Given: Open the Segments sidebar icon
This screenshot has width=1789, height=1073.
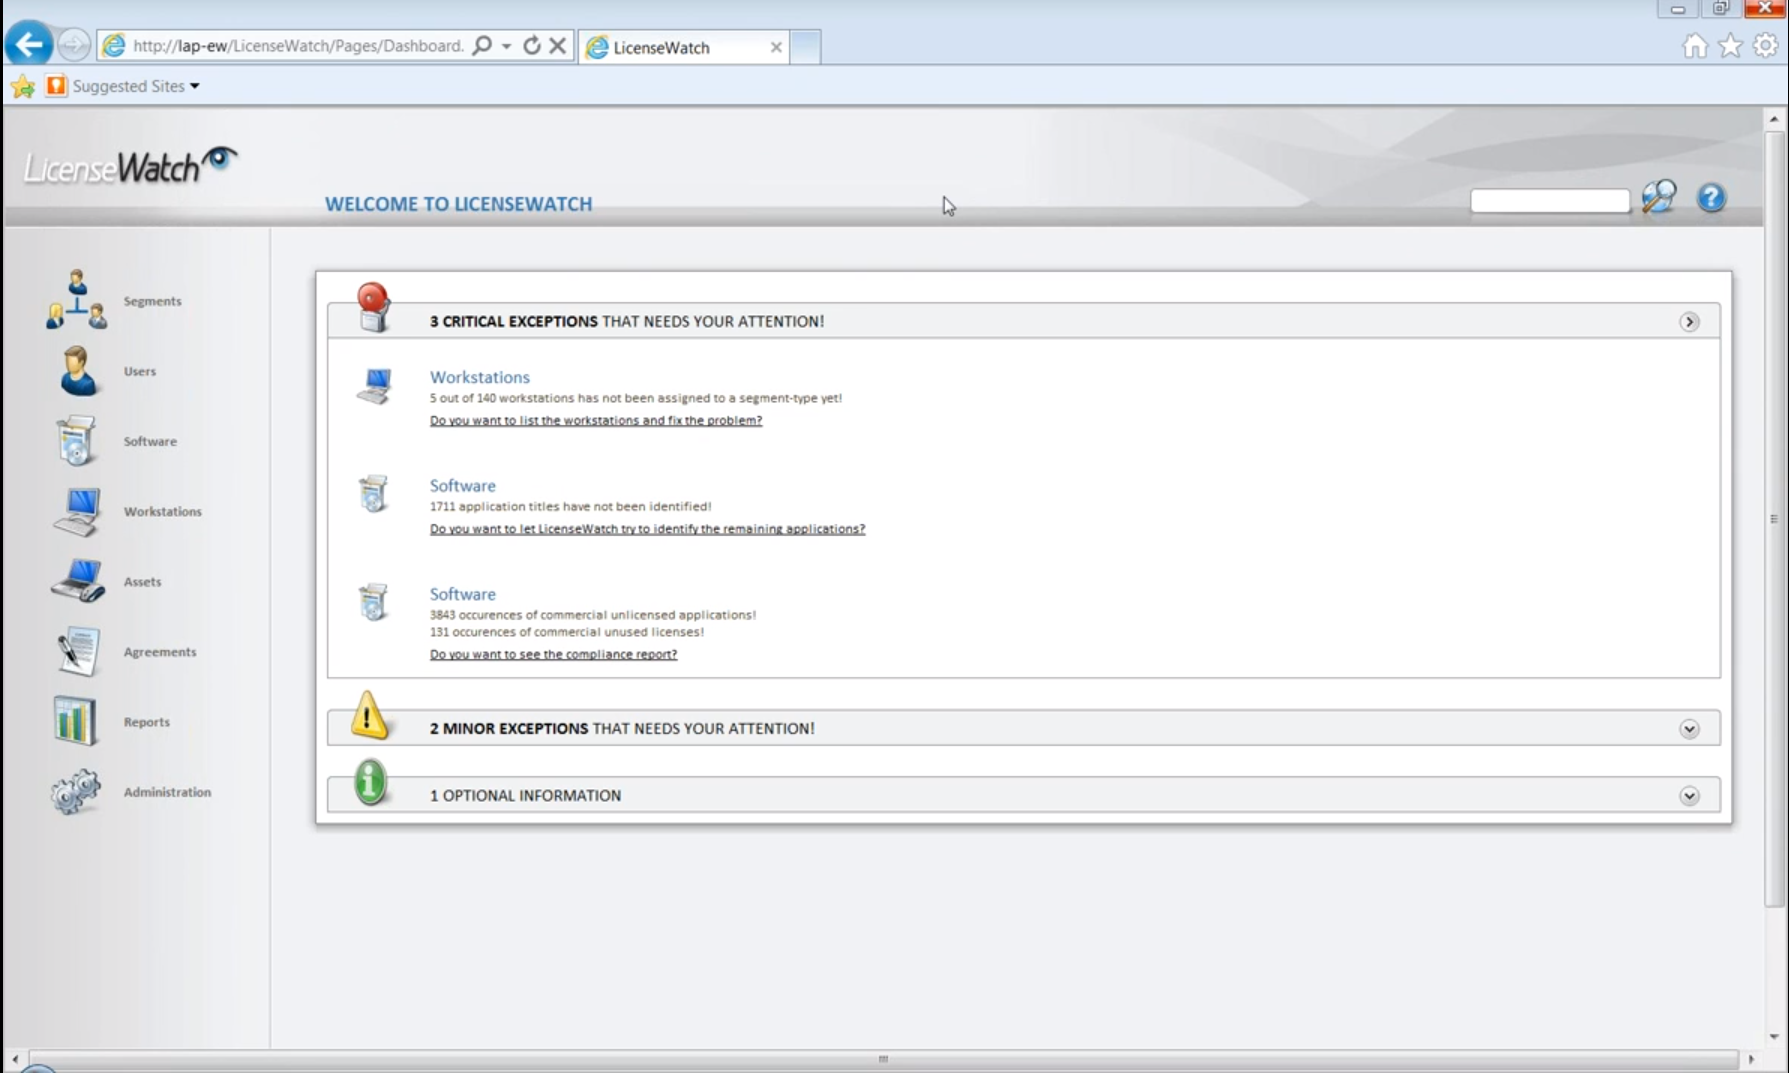Looking at the screenshot, I should pos(76,300).
